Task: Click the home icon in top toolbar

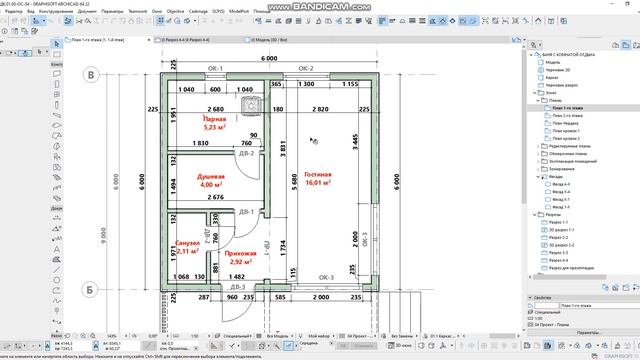Action: (538, 21)
